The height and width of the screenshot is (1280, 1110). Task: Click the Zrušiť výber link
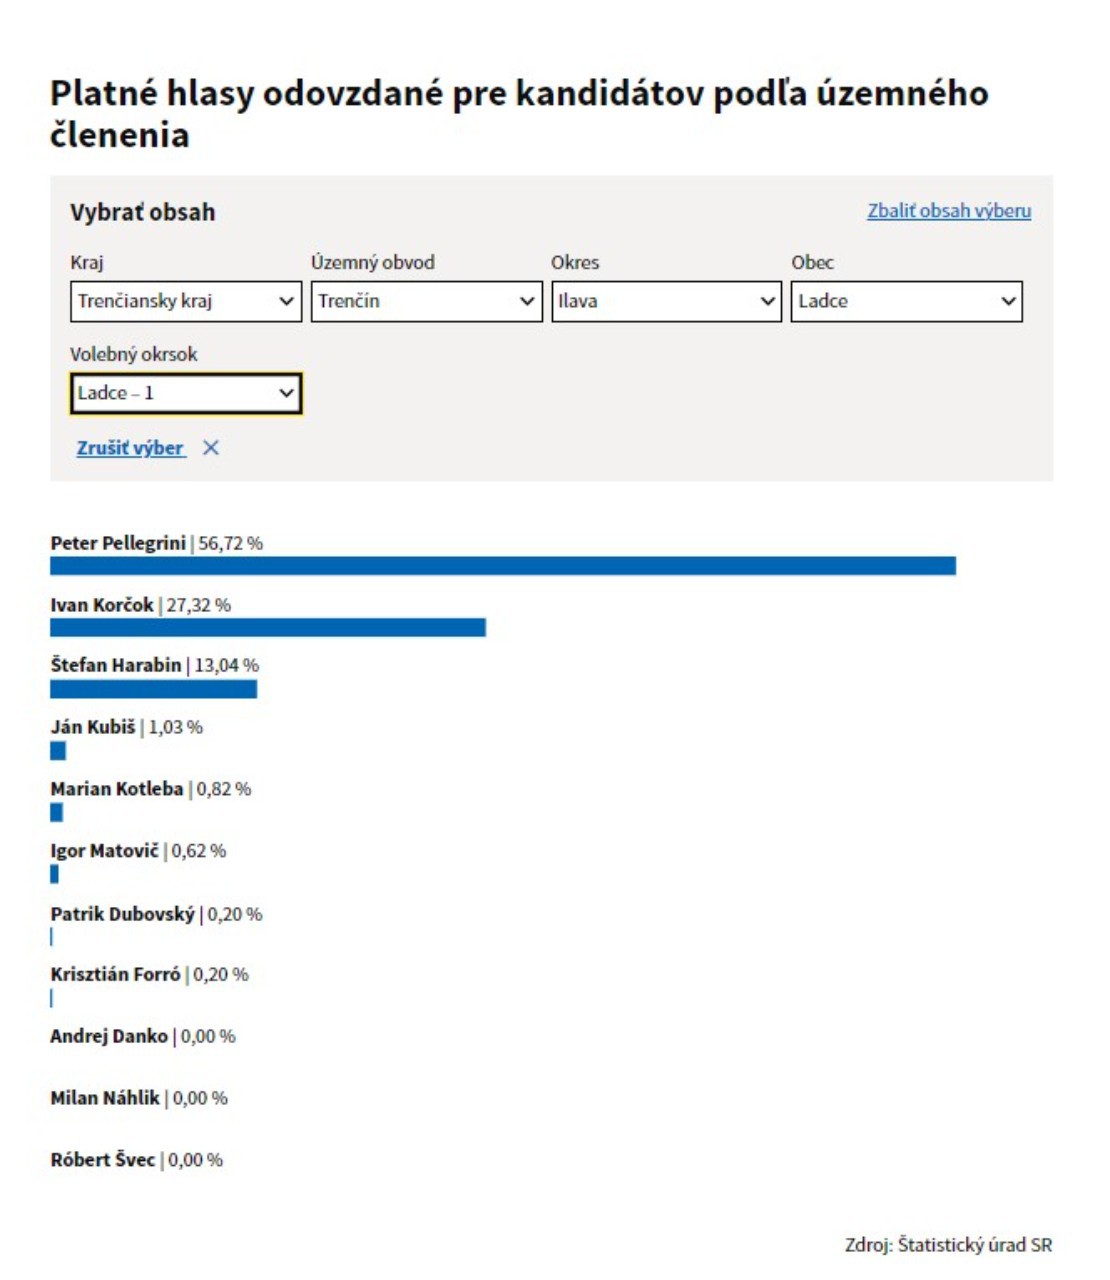(131, 448)
